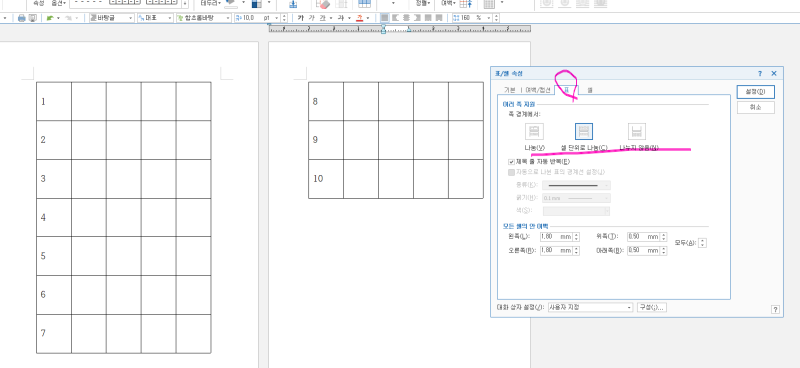Switch to the 기본 tab

click(510, 90)
